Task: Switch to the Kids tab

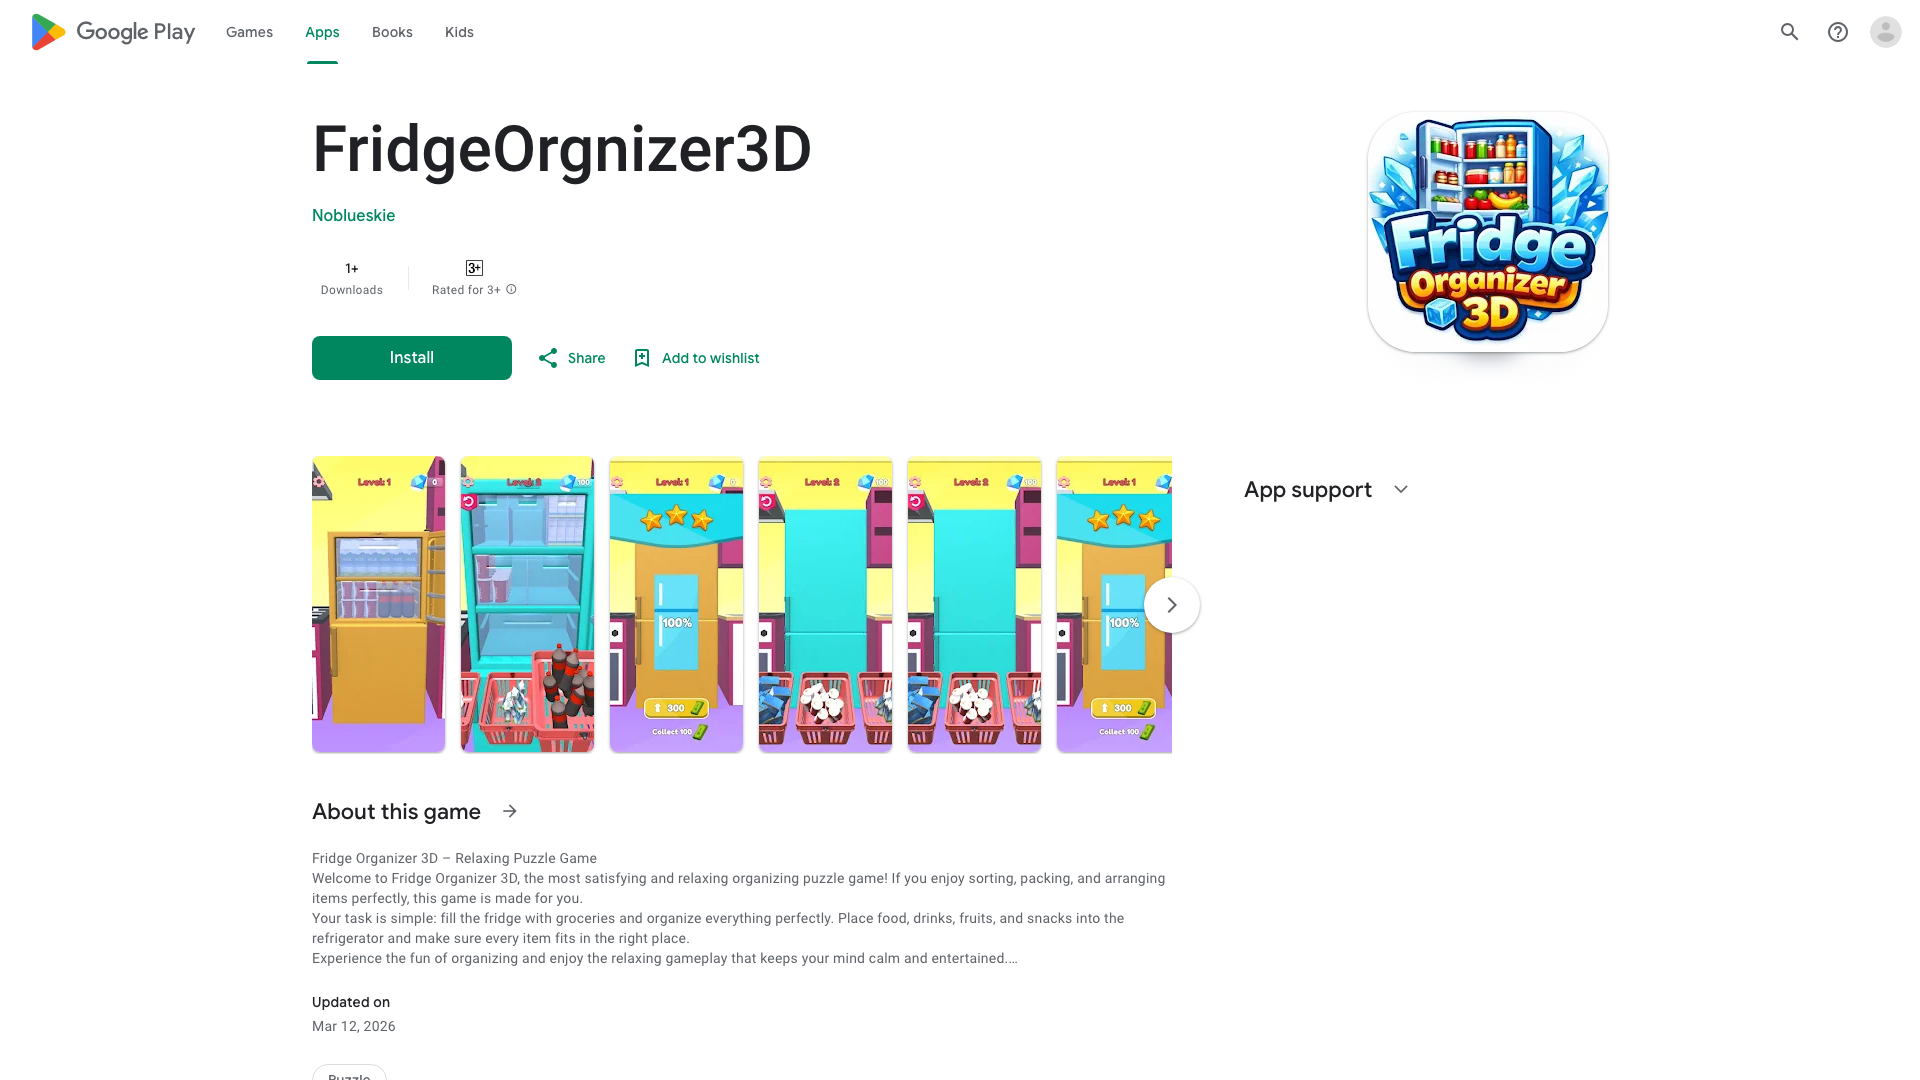Action: 459,32
